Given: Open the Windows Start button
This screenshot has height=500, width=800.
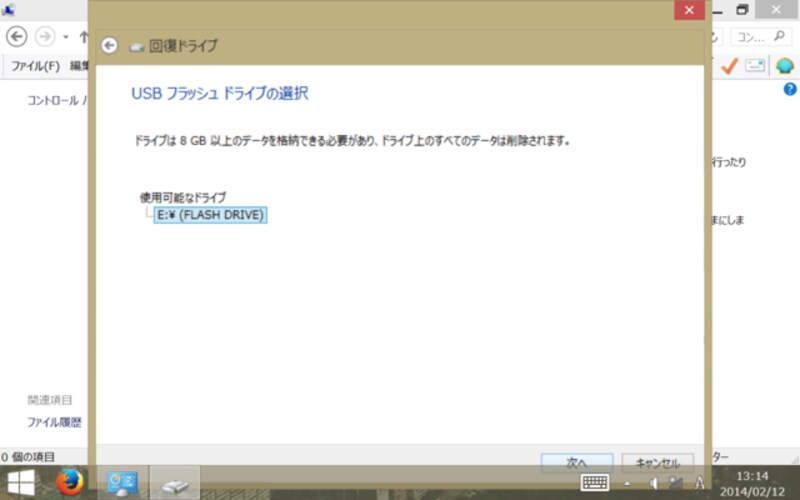Looking at the screenshot, I should (x=21, y=482).
